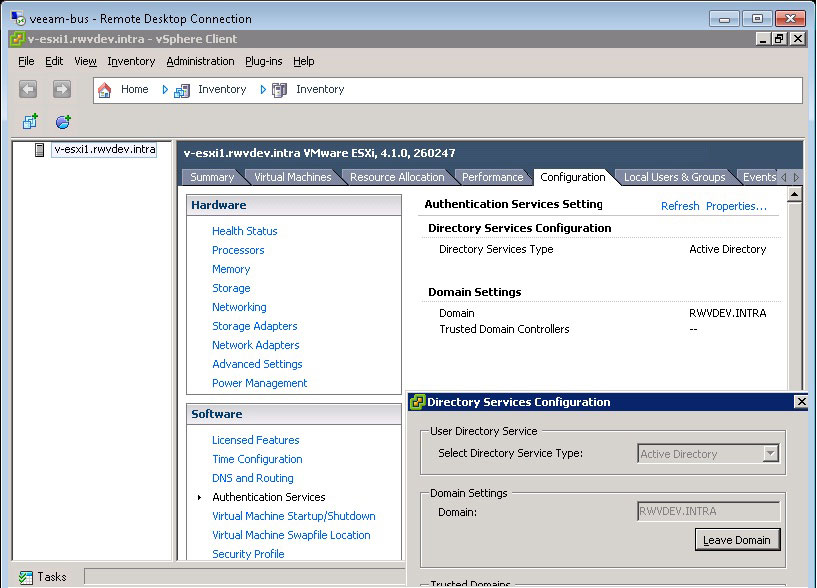The width and height of the screenshot is (817, 588).
Task: Select the v-esxi1.rwvdev.intra host icon
Action: click(x=40, y=150)
